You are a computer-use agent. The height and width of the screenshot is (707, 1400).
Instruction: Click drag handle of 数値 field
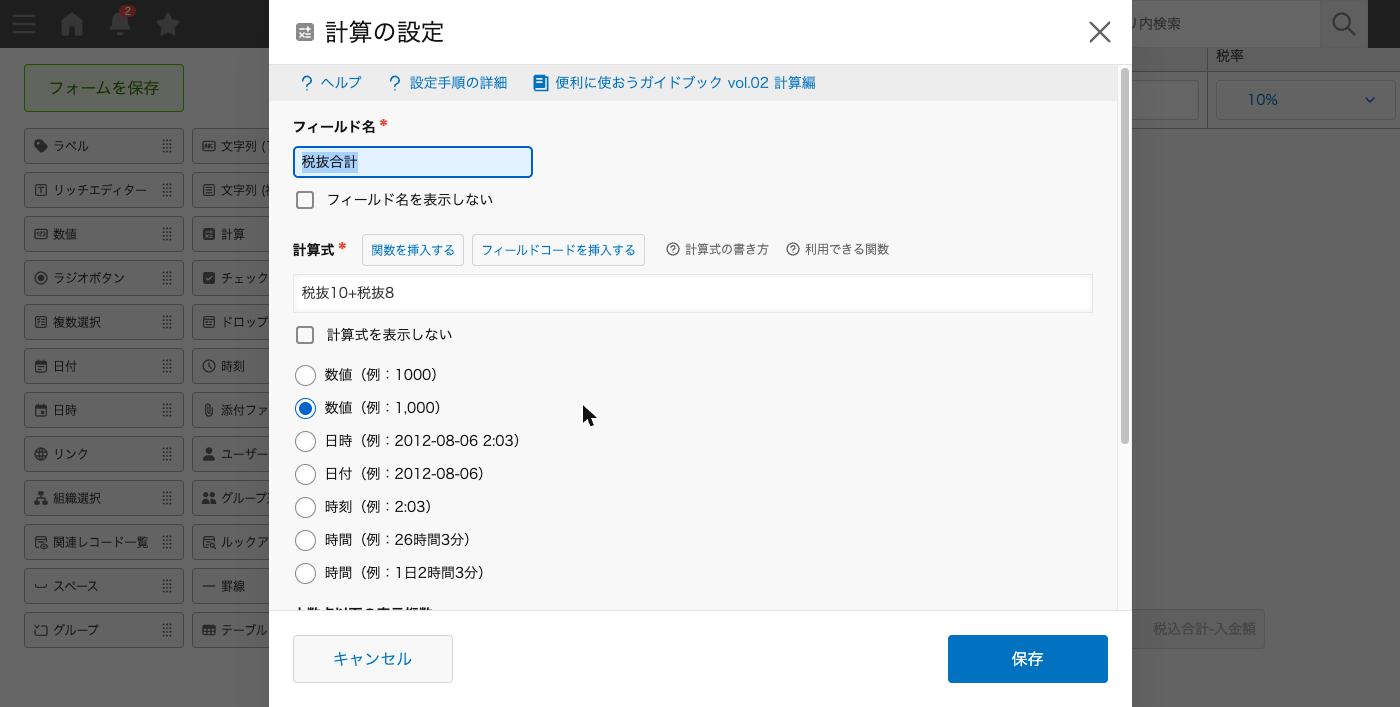point(167,234)
